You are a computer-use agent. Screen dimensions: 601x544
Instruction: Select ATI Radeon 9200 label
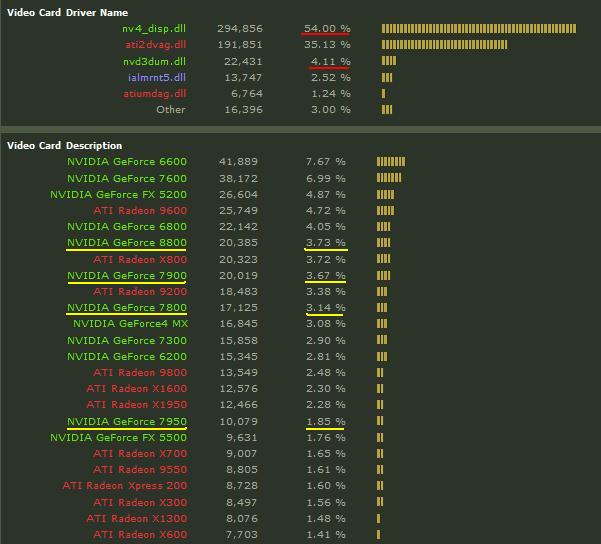click(x=140, y=292)
